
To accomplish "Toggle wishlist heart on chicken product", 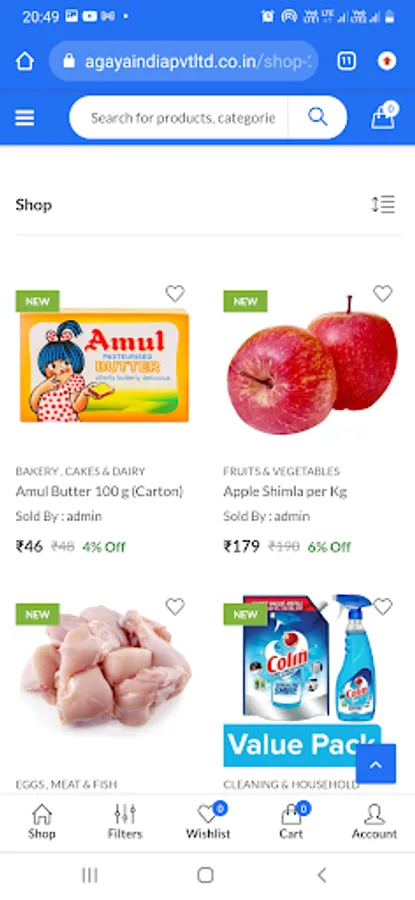I will coord(175,606).
